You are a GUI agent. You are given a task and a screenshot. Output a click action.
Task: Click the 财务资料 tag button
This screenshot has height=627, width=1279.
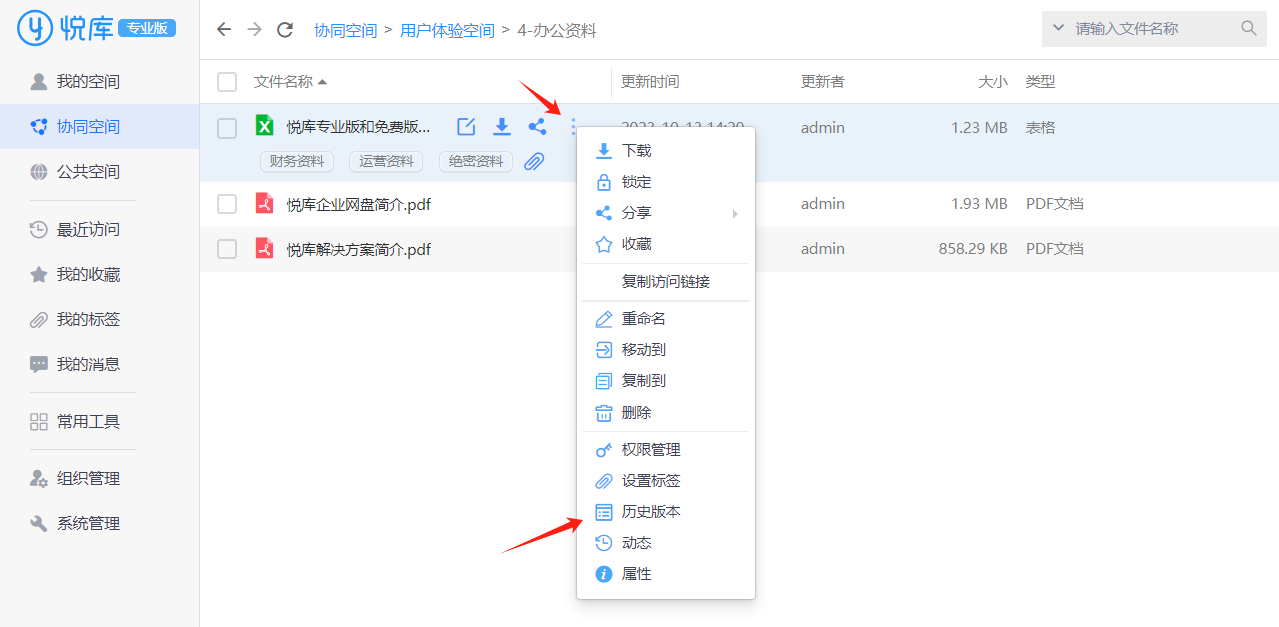click(297, 162)
